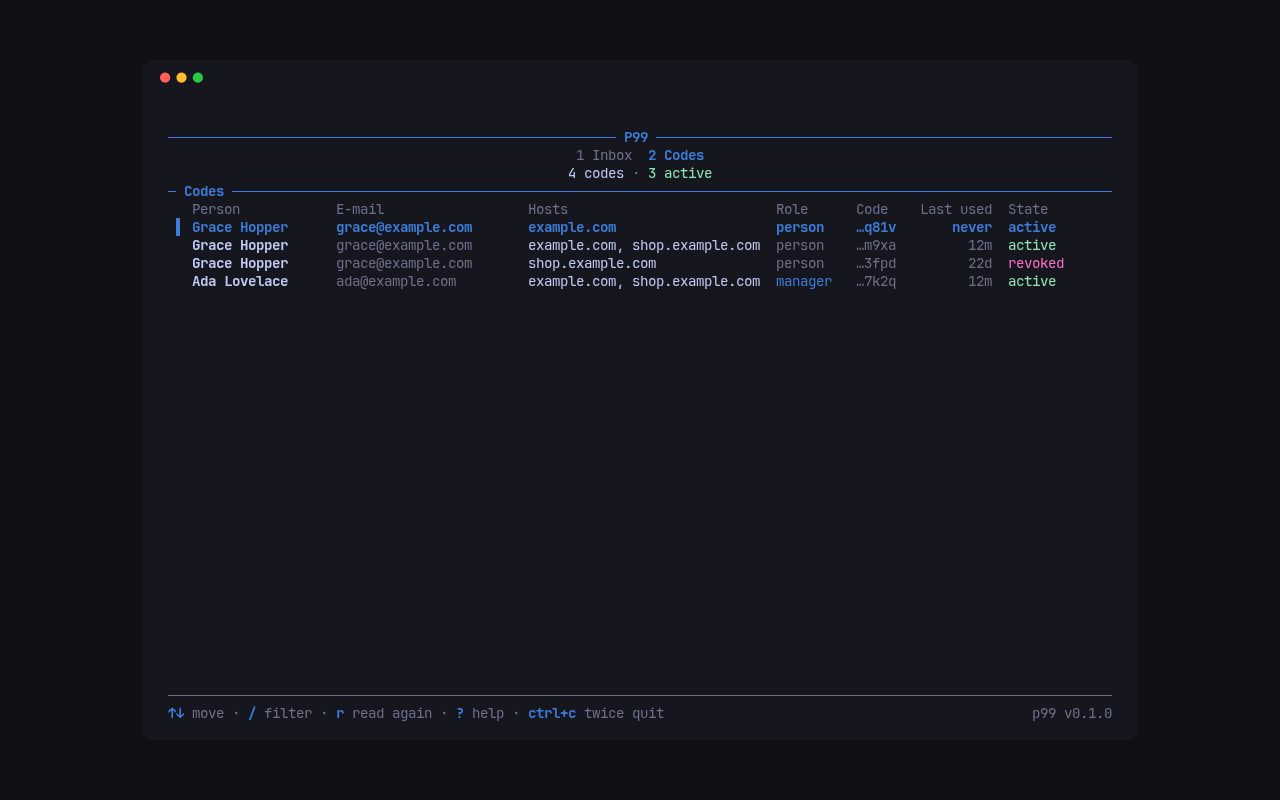Viewport: 1280px width, 800px height.
Task: Click the '4 codes' summary count
Action: coord(596,174)
